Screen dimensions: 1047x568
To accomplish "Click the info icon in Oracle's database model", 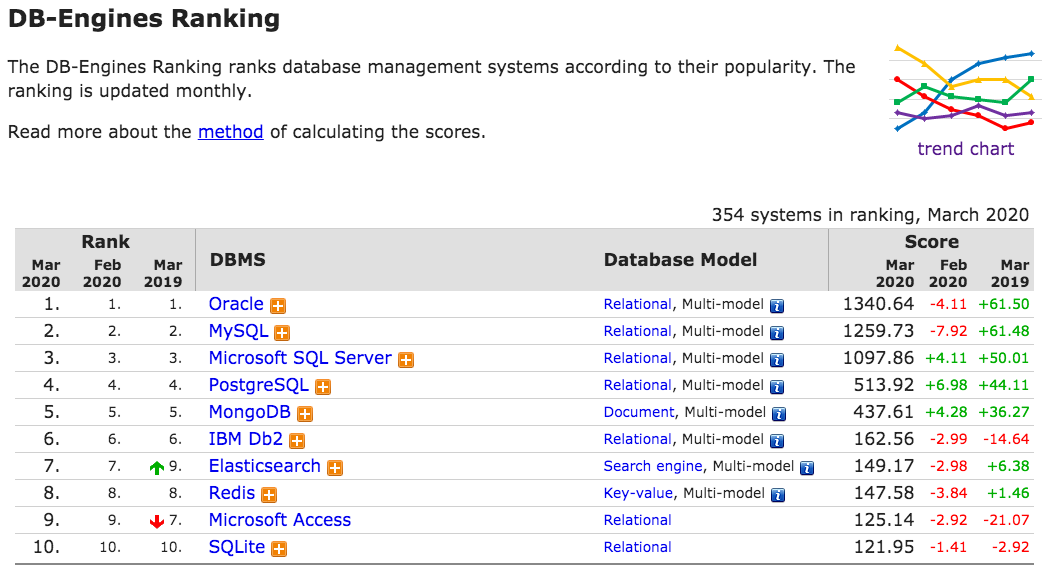I will (777, 306).
